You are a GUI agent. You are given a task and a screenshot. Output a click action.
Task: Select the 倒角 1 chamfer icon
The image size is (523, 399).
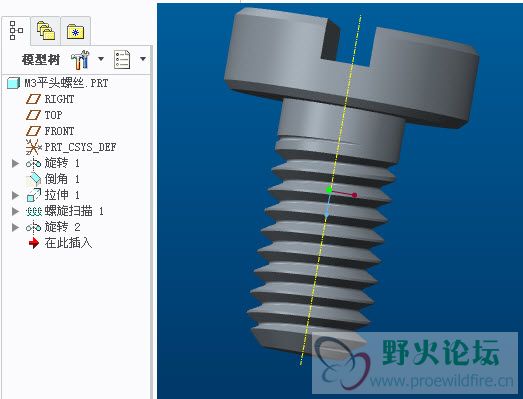(33, 179)
